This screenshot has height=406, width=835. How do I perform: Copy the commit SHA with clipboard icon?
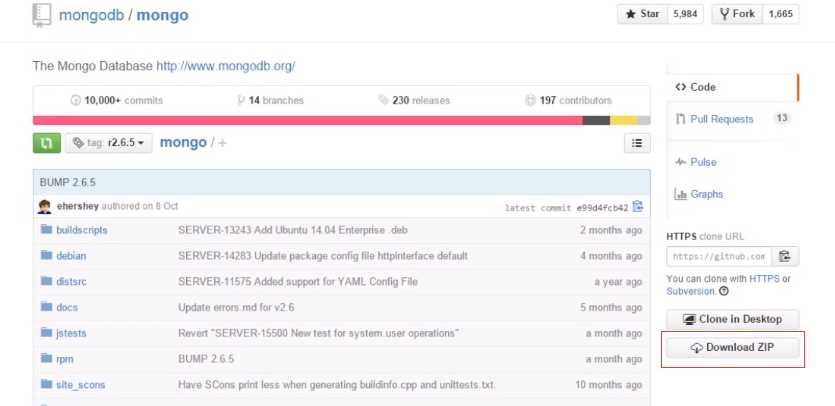point(638,206)
